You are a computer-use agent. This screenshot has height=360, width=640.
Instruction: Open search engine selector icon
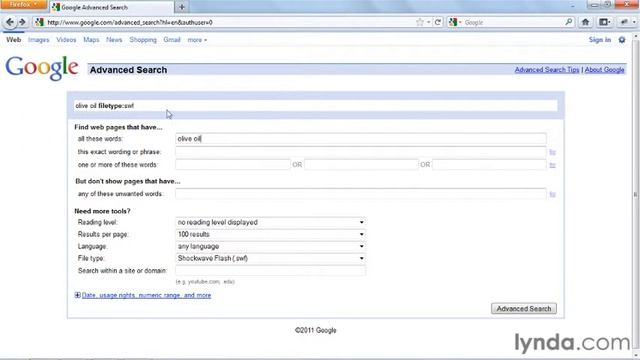tap(455, 22)
